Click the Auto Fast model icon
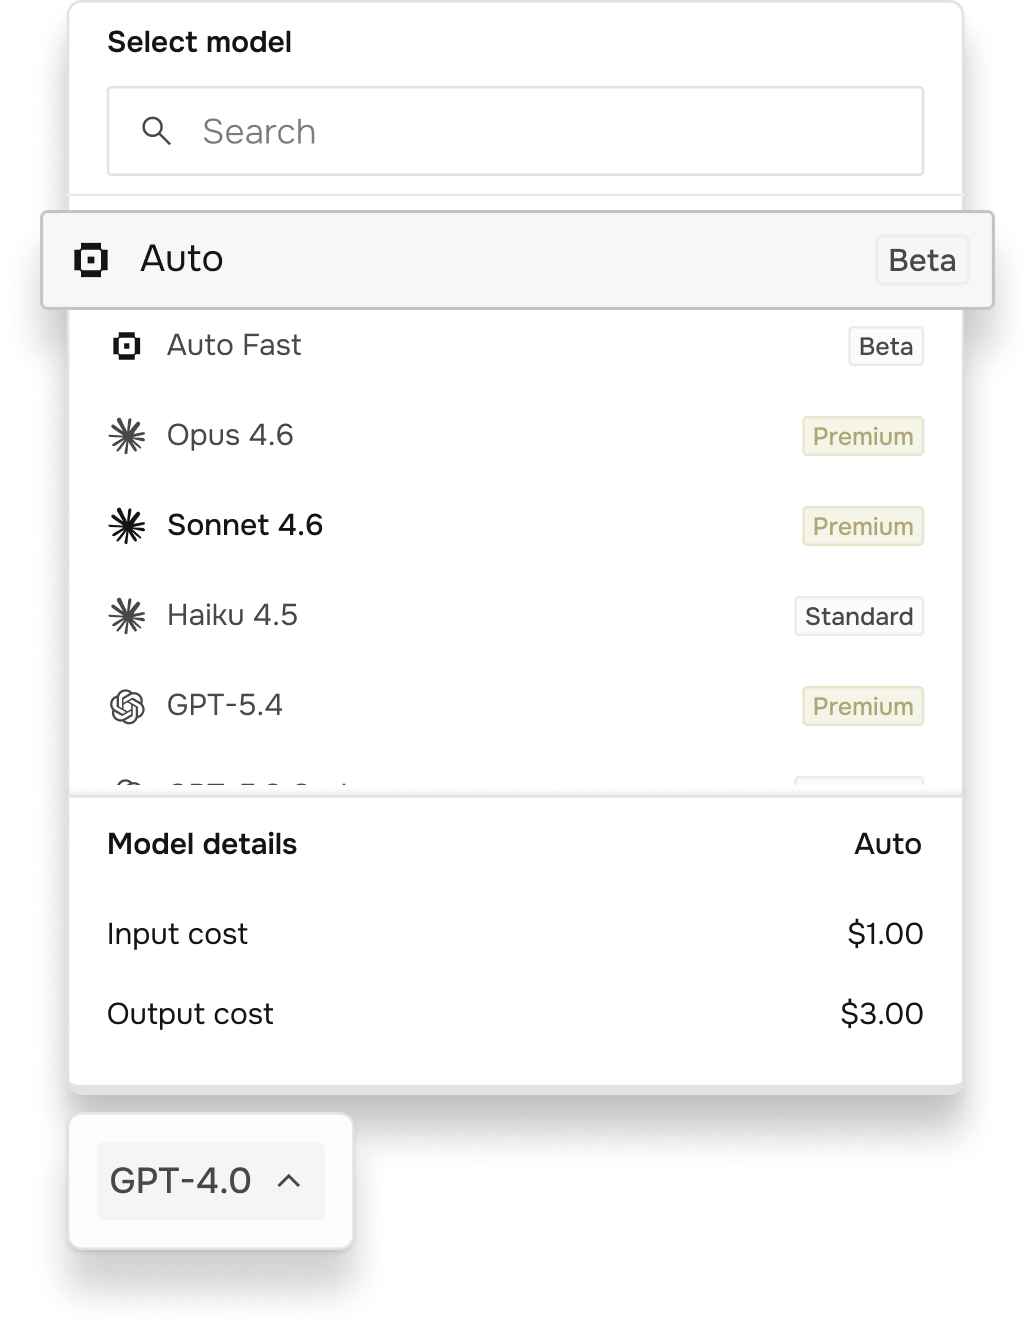 coord(127,346)
